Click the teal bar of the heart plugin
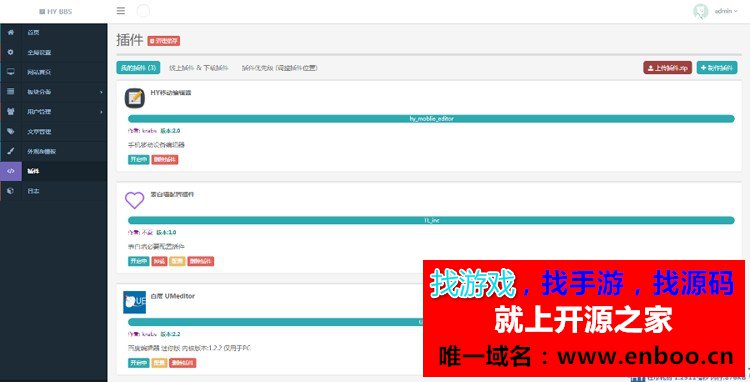Image resolution: width=750 pixels, height=382 pixels. click(431, 220)
